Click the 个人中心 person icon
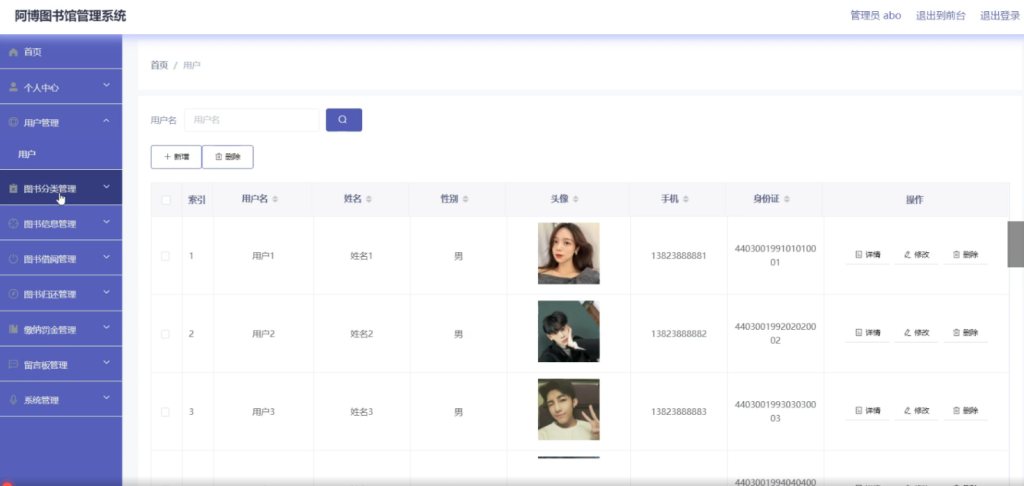 [13, 87]
